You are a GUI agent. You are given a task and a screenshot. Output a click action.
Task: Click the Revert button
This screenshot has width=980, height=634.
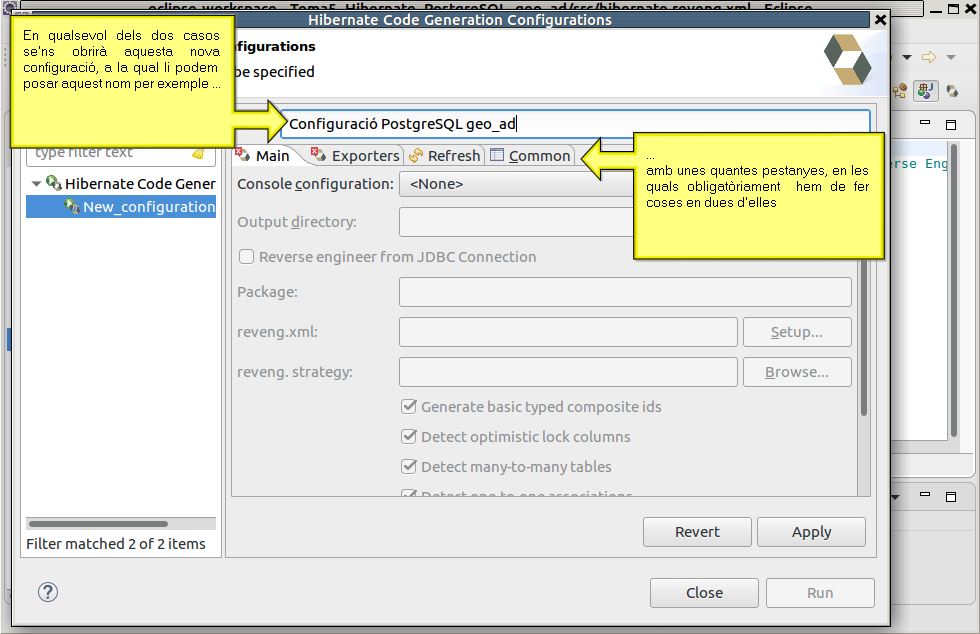click(x=697, y=532)
